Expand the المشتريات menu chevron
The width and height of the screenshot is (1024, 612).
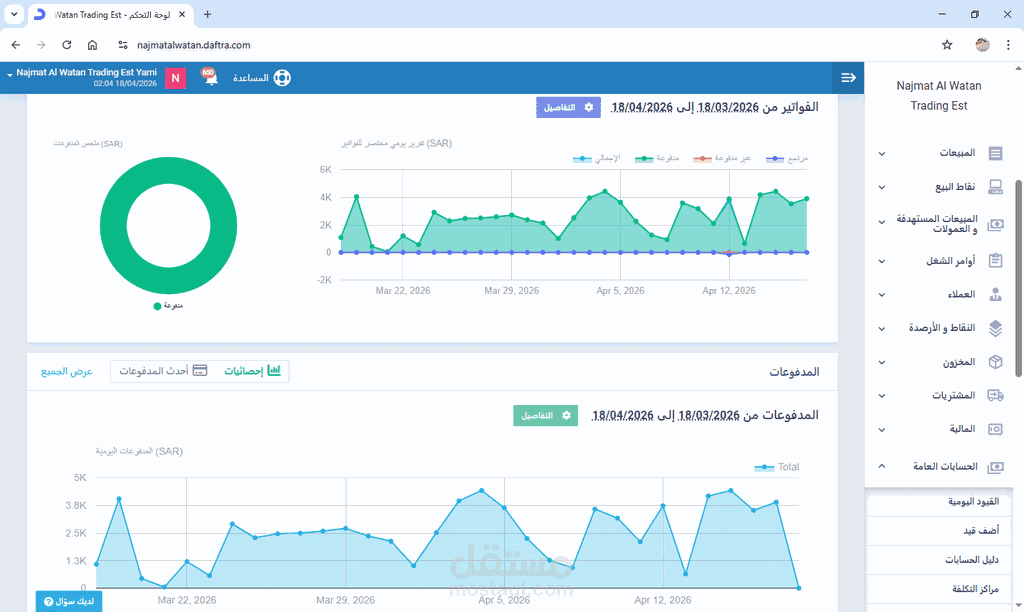click(882, 396)
